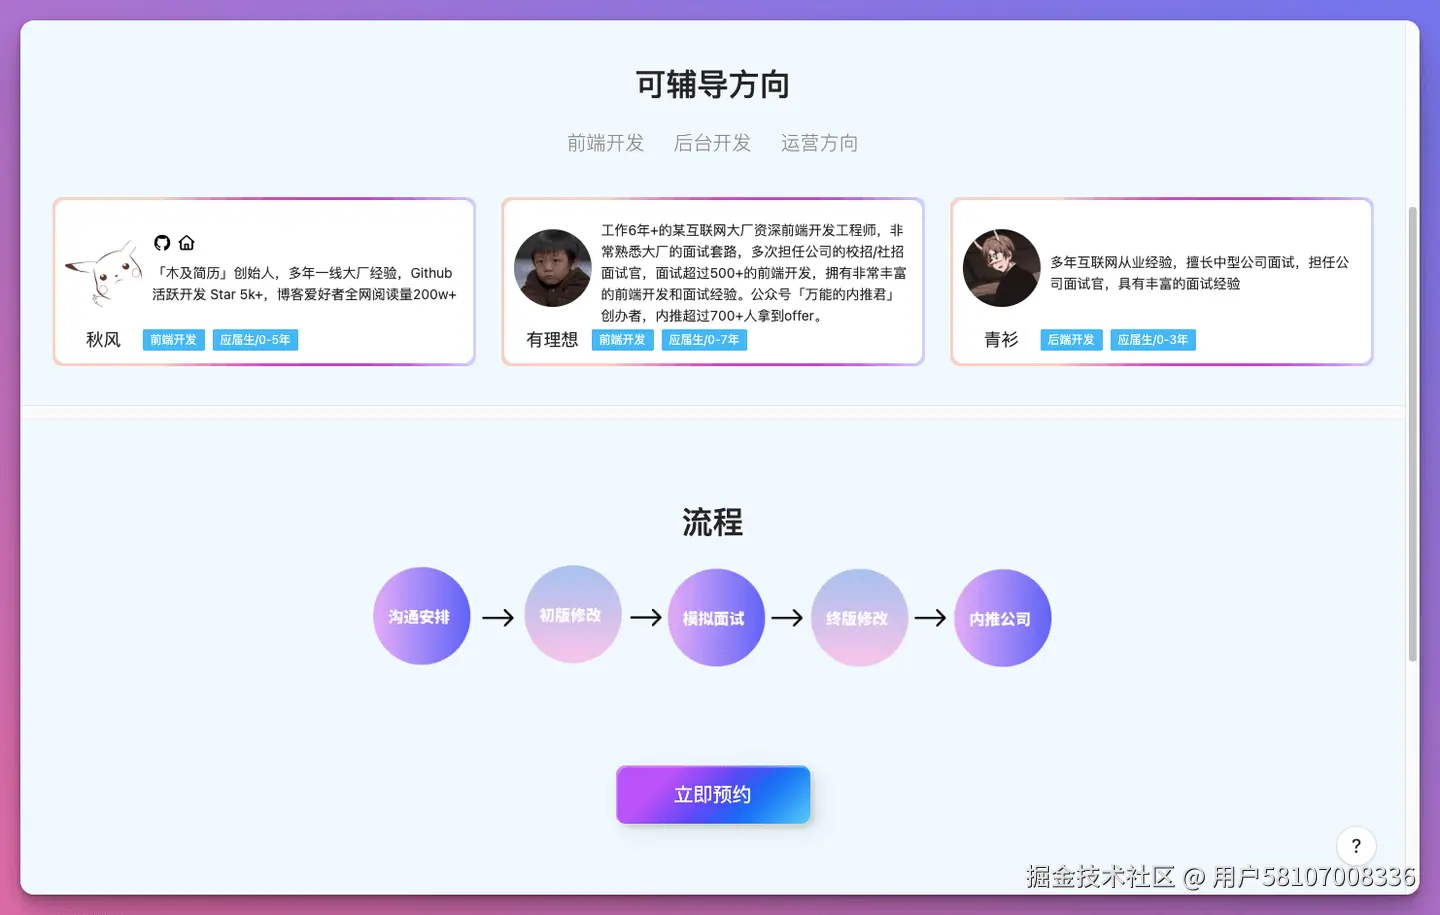This screenshot has height=915, width=1440.
Task: Click the 内推公司 flow circle
Action: click(x=1002, y=617)
